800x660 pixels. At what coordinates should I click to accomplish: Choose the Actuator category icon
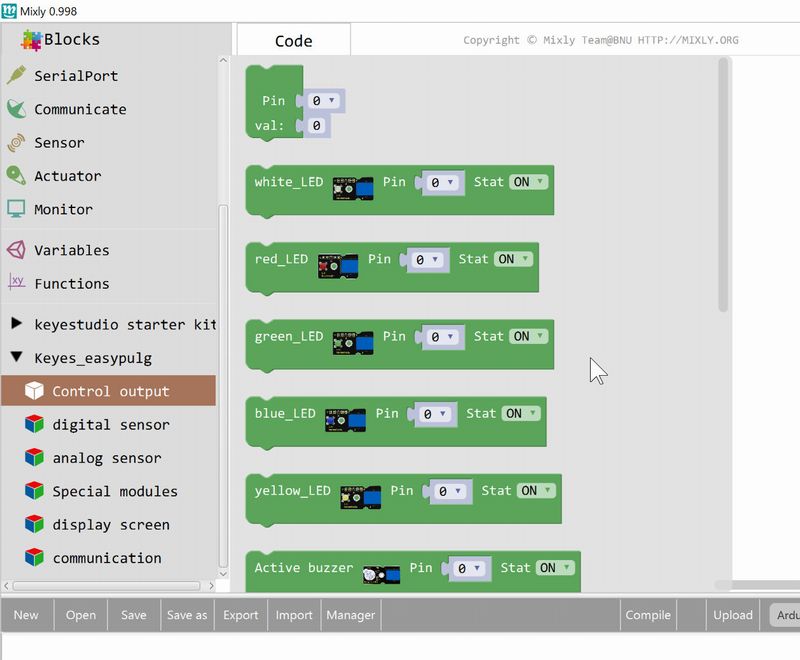pyautogui.click(x=16, y=175)
